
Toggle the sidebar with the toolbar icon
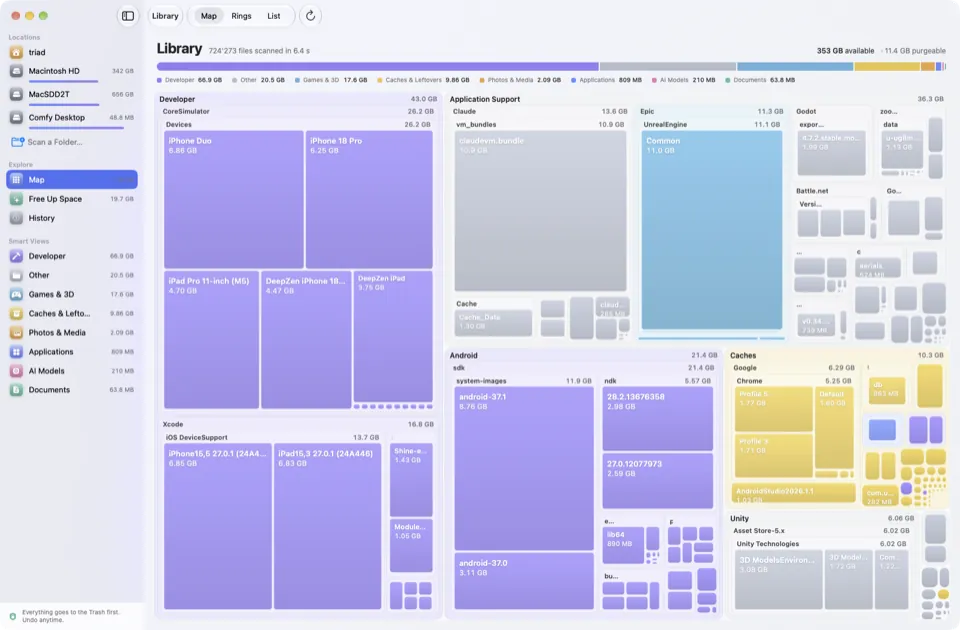pyautogui.click(x=127, y=16)
